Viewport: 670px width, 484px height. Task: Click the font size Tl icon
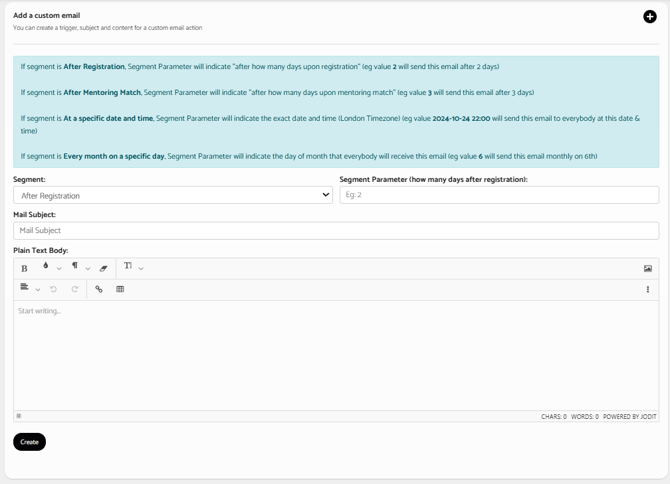128,266
